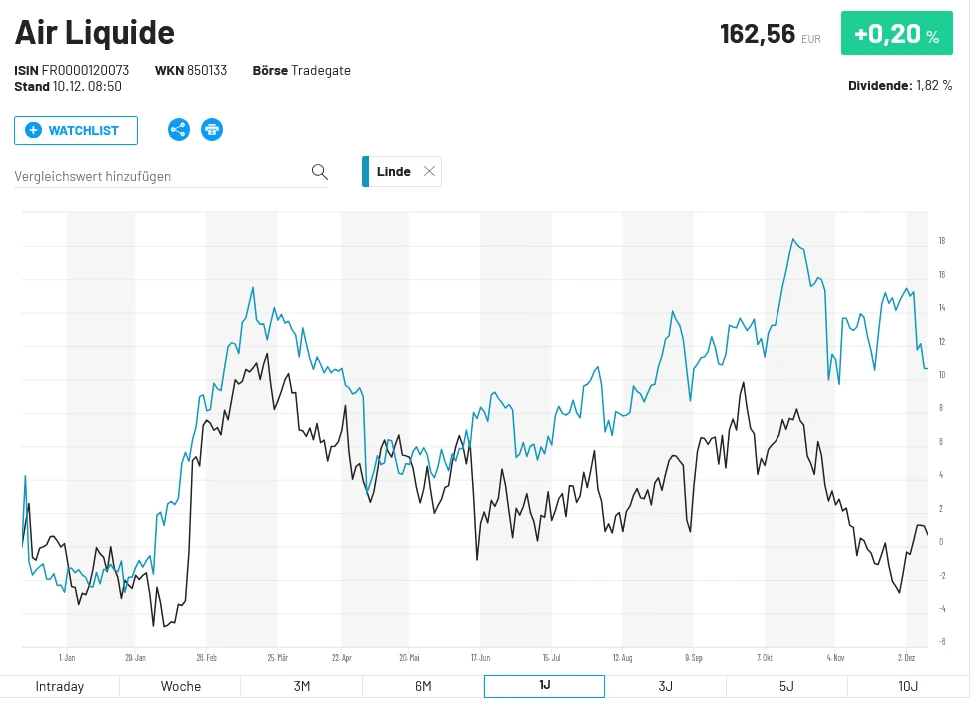Open the 3M chart period
978x715 pixels.
[302, 686]
